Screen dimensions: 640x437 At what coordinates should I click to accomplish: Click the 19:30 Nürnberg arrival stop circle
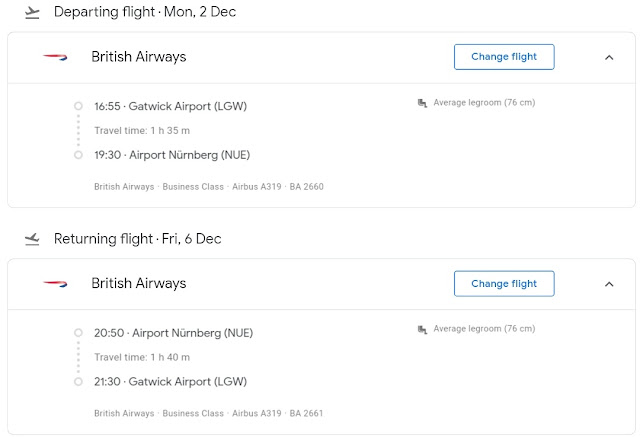coord(78,154)
